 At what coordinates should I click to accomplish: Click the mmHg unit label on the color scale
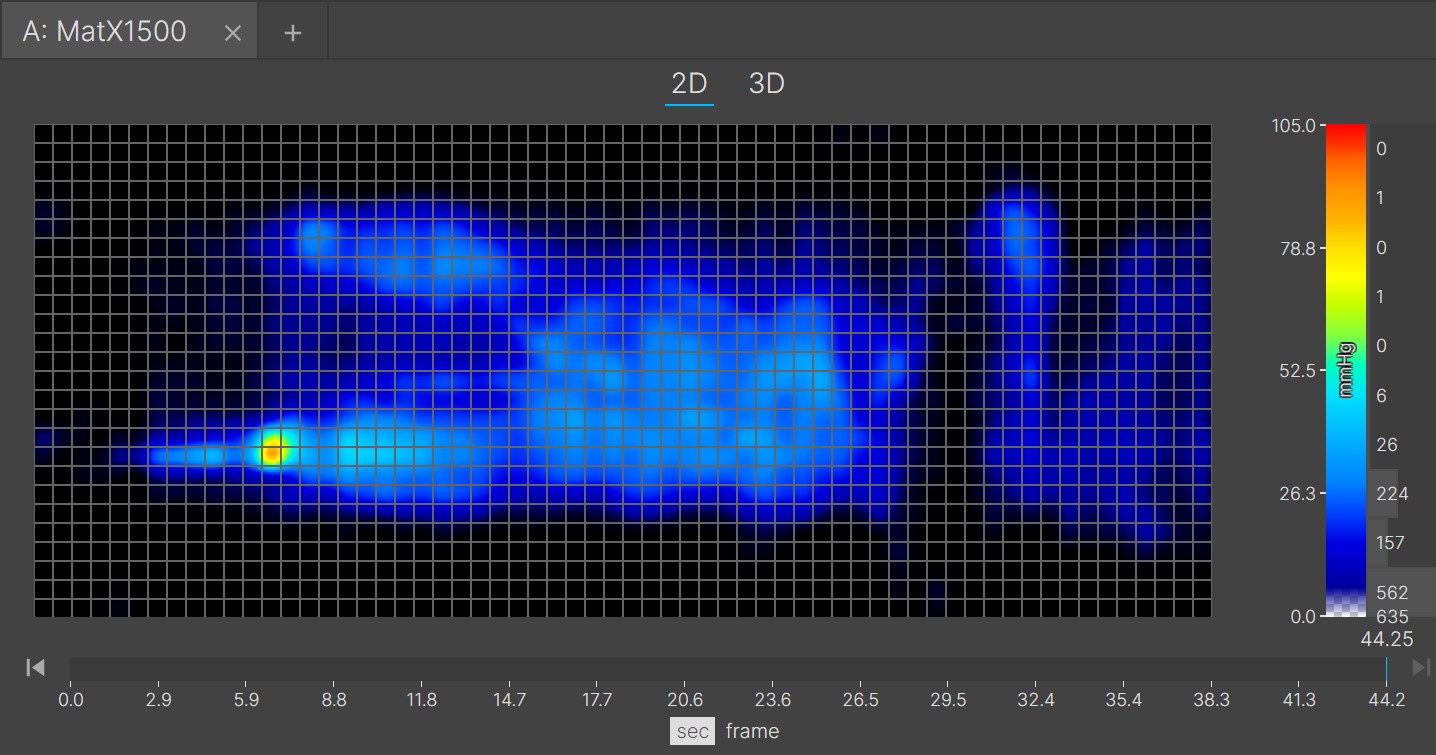coord(1346,369)
